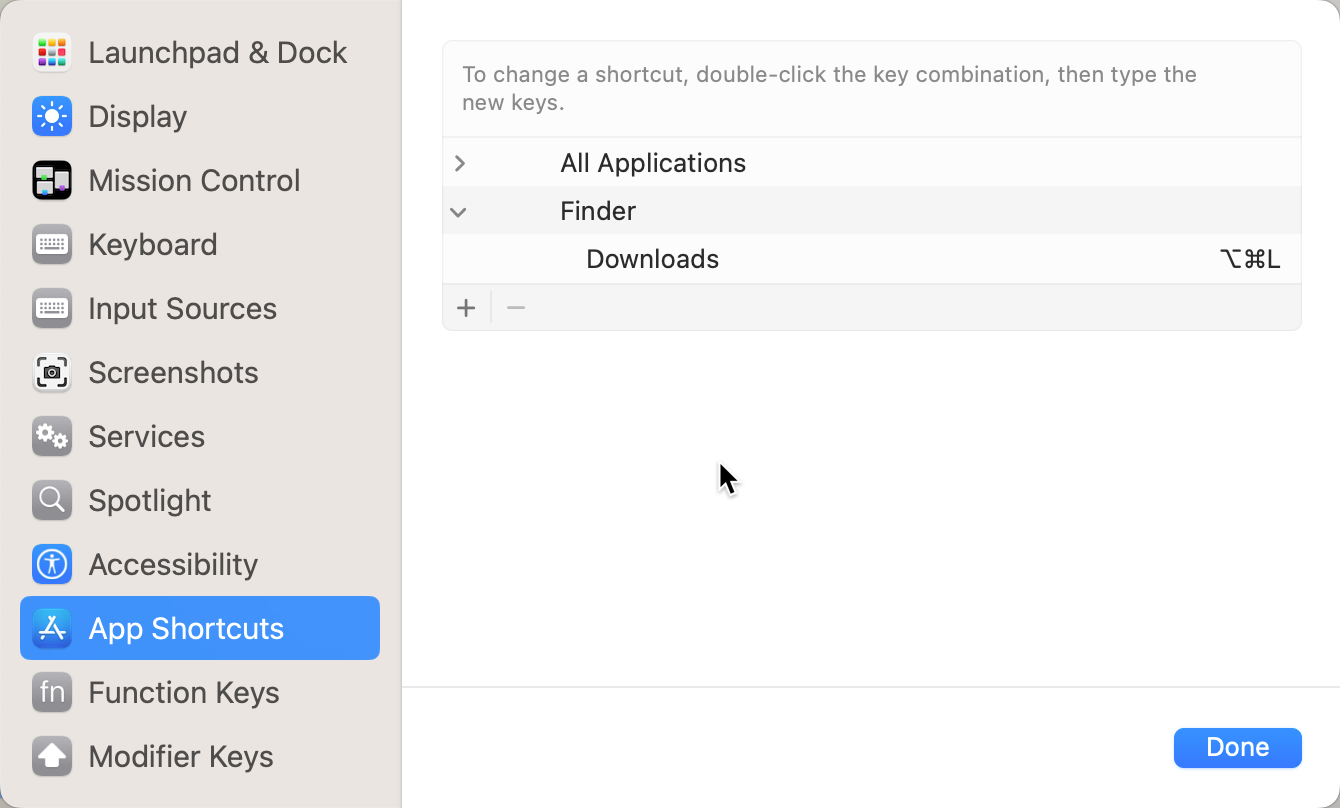Open the Input Sources section
Image resolution: width=1340 pixels, height=808 pixels.
pyautogui.click(x=182, y=308)
